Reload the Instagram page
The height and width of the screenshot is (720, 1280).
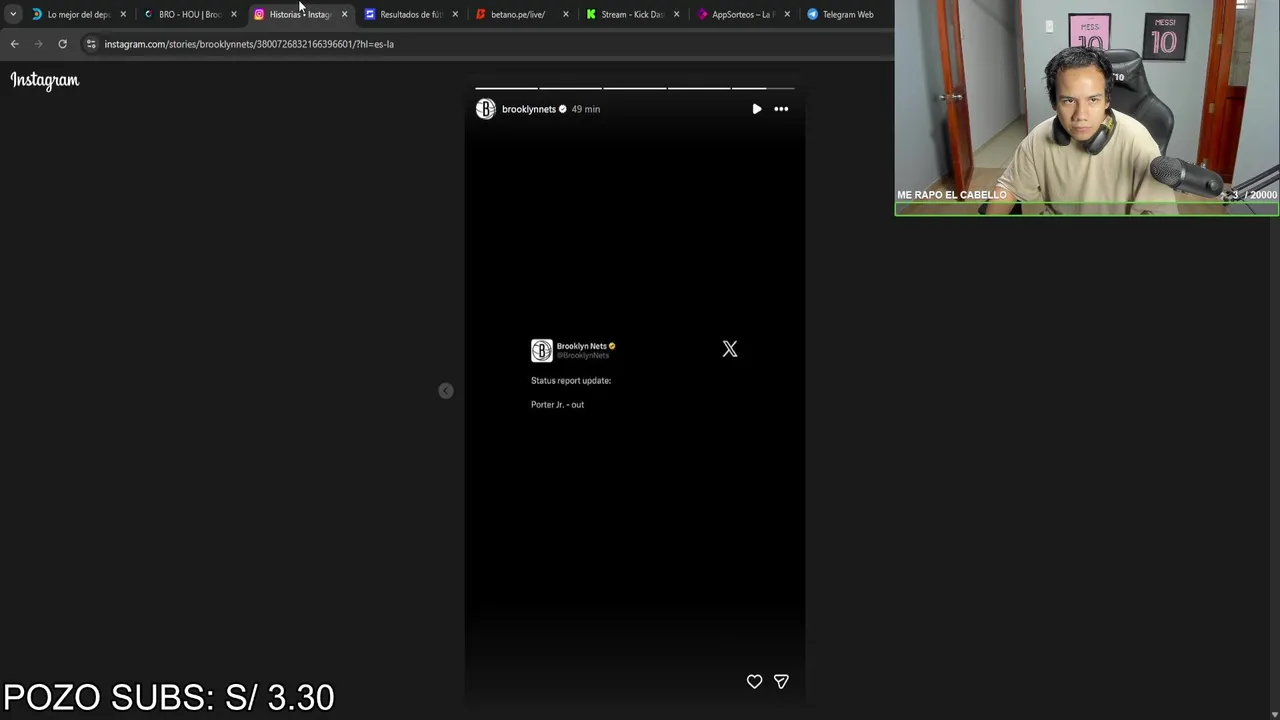[x=62, y=44]
